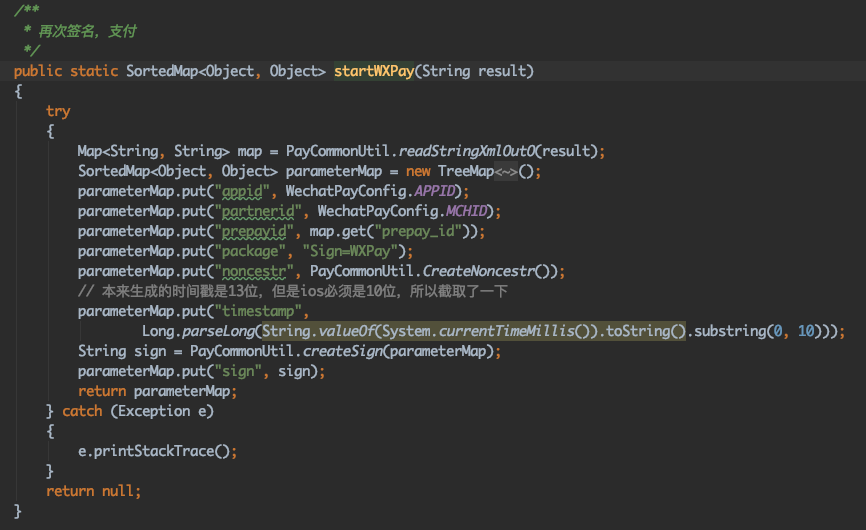866x530 pixels.
Task: Click the MCHID constant
Action: (x=467, y=211)
